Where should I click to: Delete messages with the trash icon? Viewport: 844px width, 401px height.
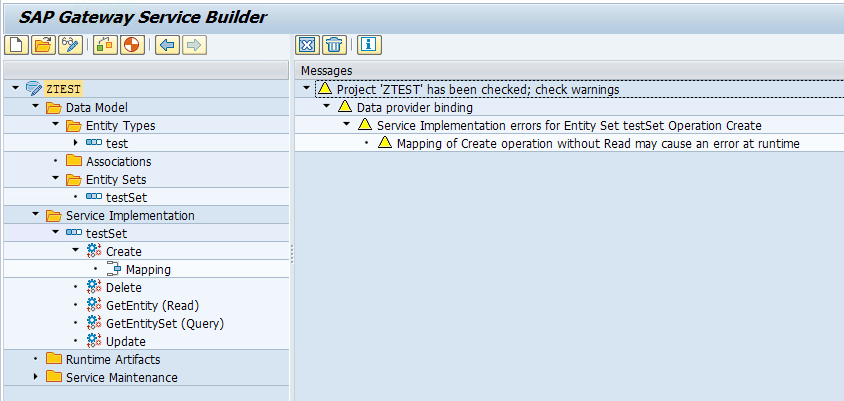click(334, 45)
